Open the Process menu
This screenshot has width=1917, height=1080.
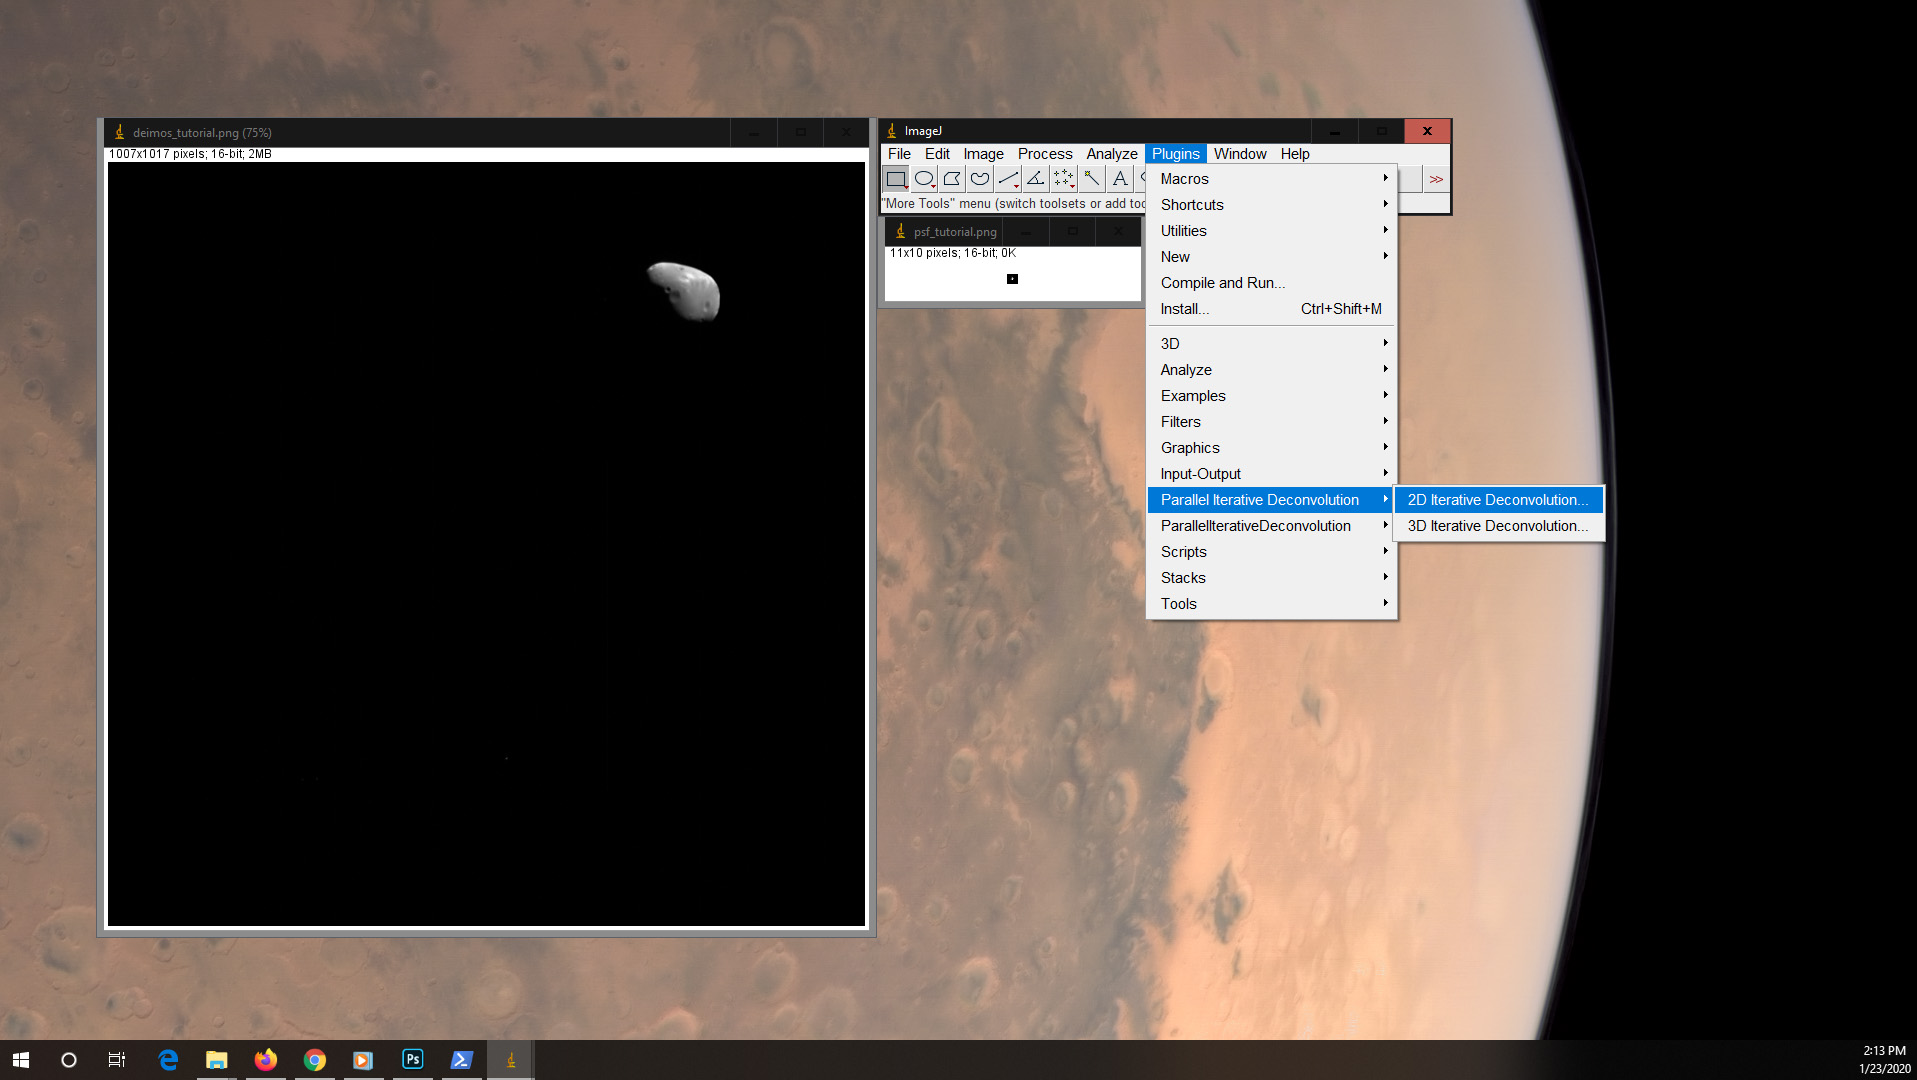pos(1044,154)
